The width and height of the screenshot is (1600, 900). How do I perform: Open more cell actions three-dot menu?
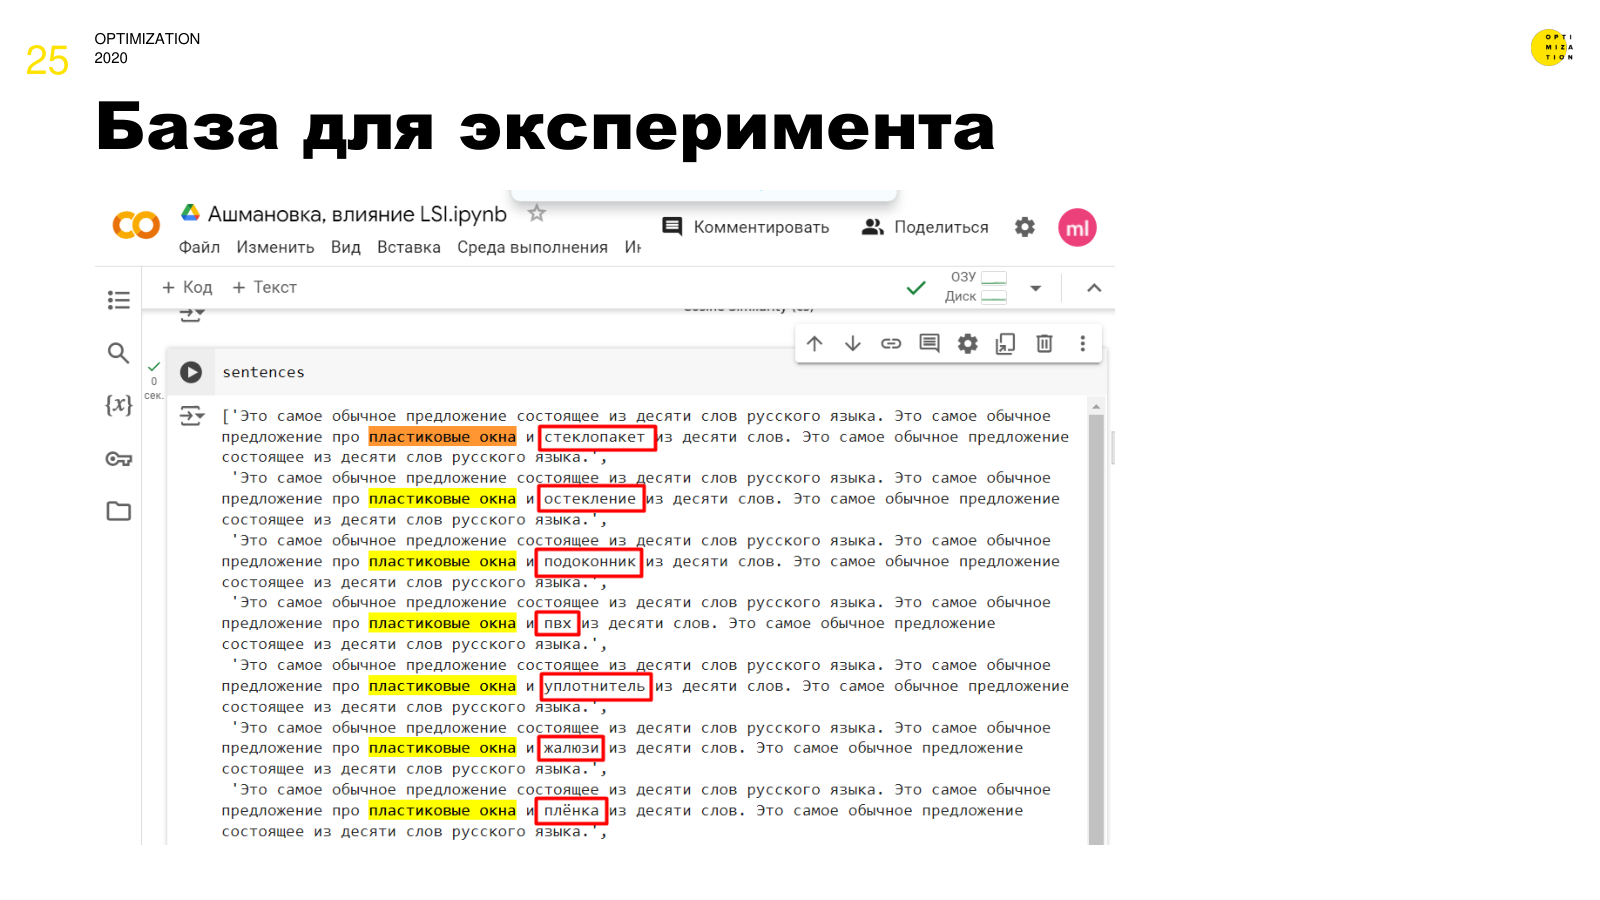click(x=1082, y=344)
